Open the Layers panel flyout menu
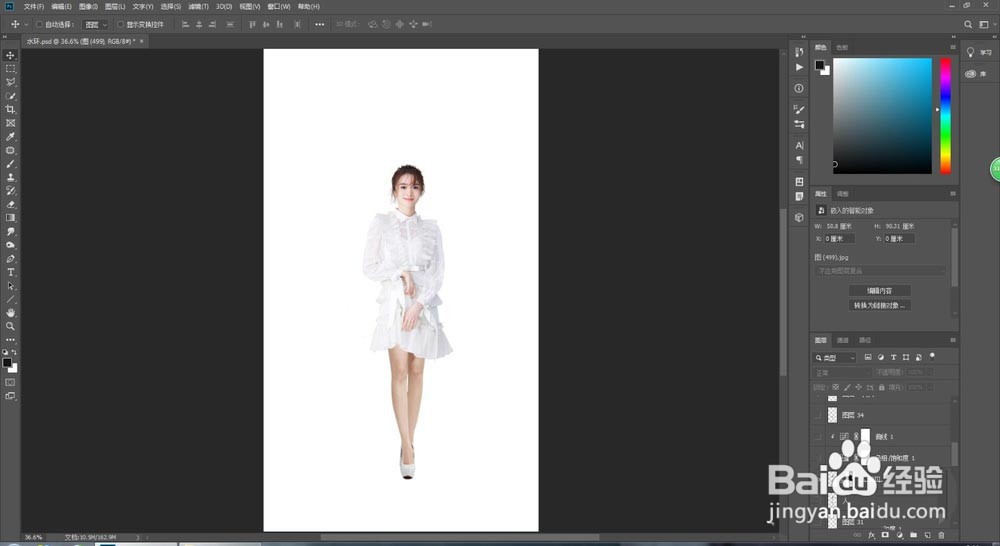The height and width of the screenshot is (546, 1000). point(953,340)
